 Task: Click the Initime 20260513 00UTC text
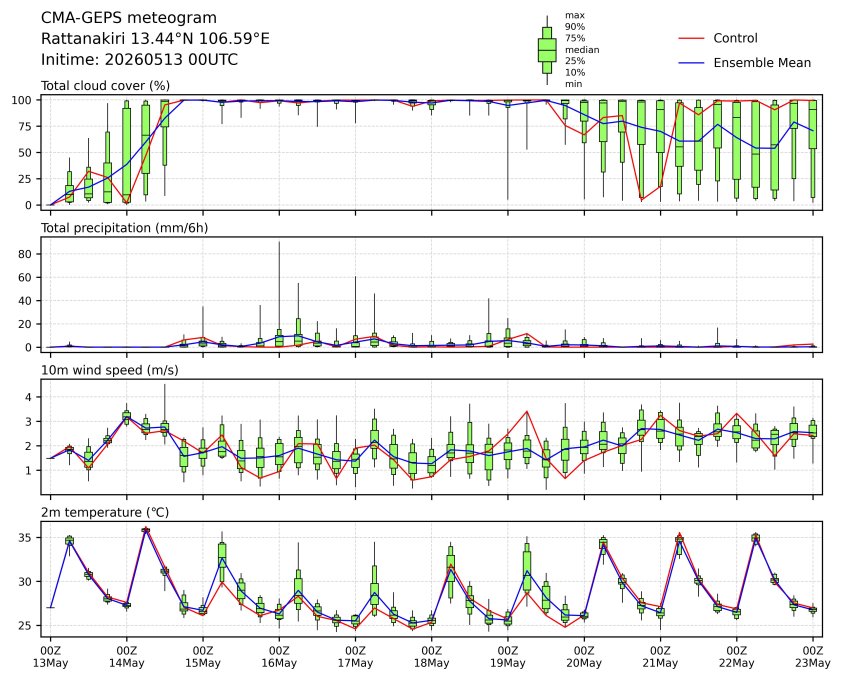(x=140, y=59)
